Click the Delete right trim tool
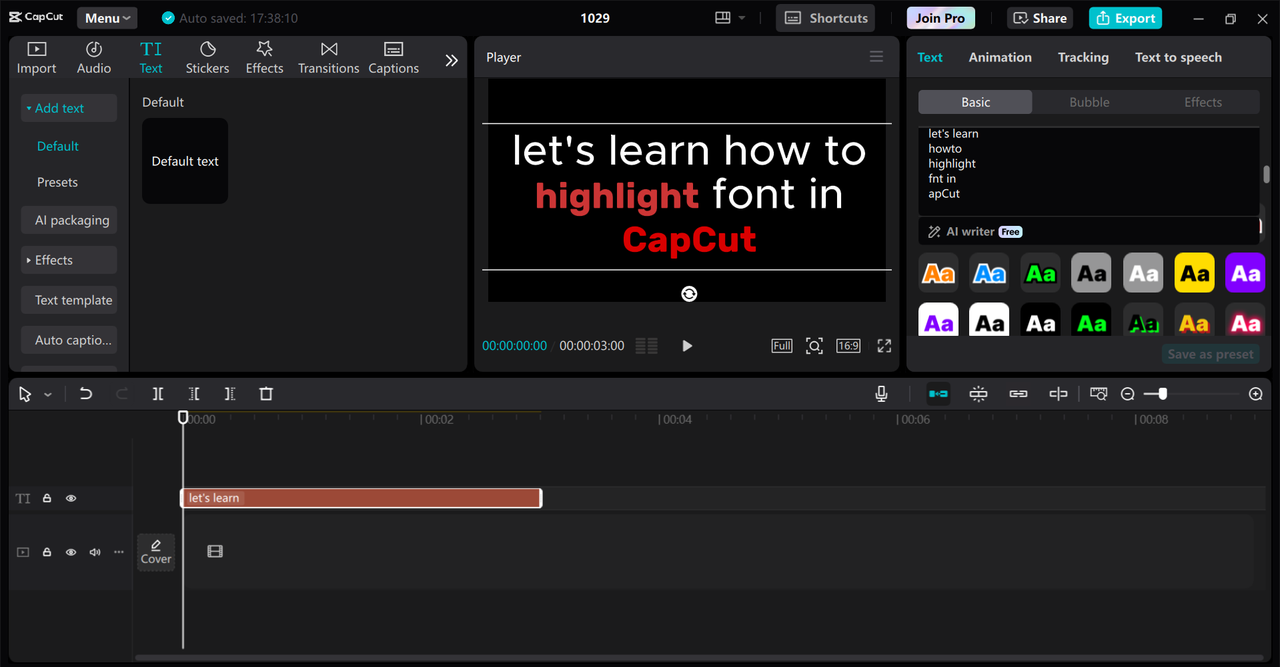1280x667 pixels. (x=230, y=394)
